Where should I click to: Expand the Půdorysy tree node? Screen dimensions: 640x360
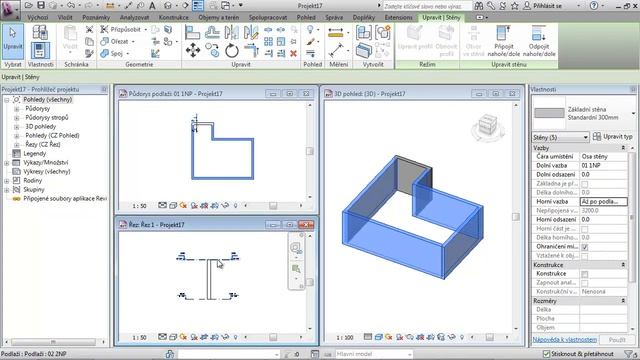(x=17, y=109)
